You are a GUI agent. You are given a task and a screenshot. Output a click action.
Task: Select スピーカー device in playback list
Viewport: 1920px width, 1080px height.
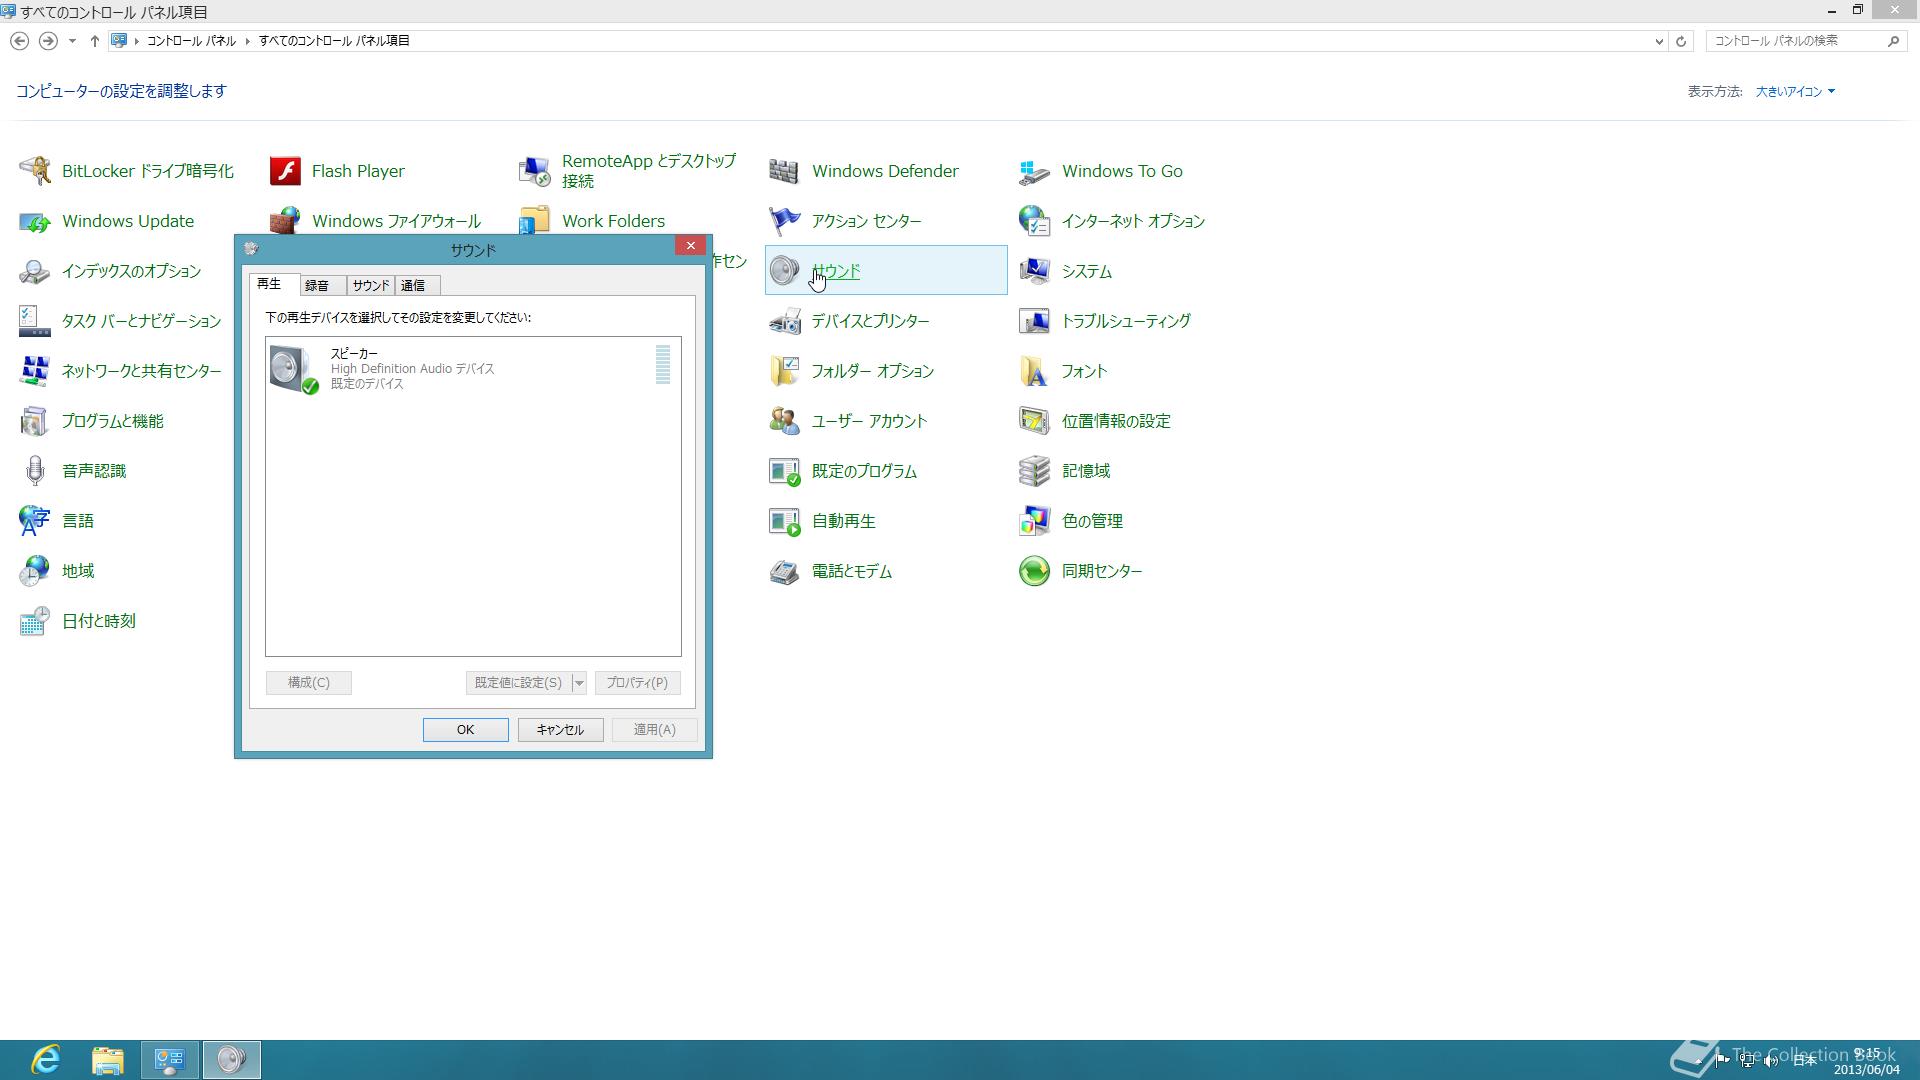point(473,368)
